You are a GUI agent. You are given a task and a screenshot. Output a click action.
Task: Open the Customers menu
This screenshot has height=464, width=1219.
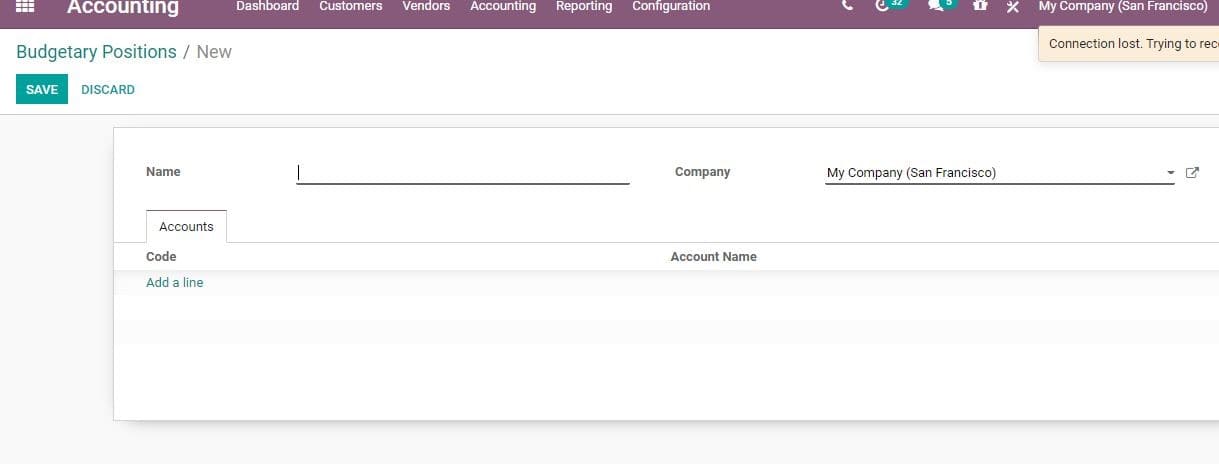coord(350,6)
